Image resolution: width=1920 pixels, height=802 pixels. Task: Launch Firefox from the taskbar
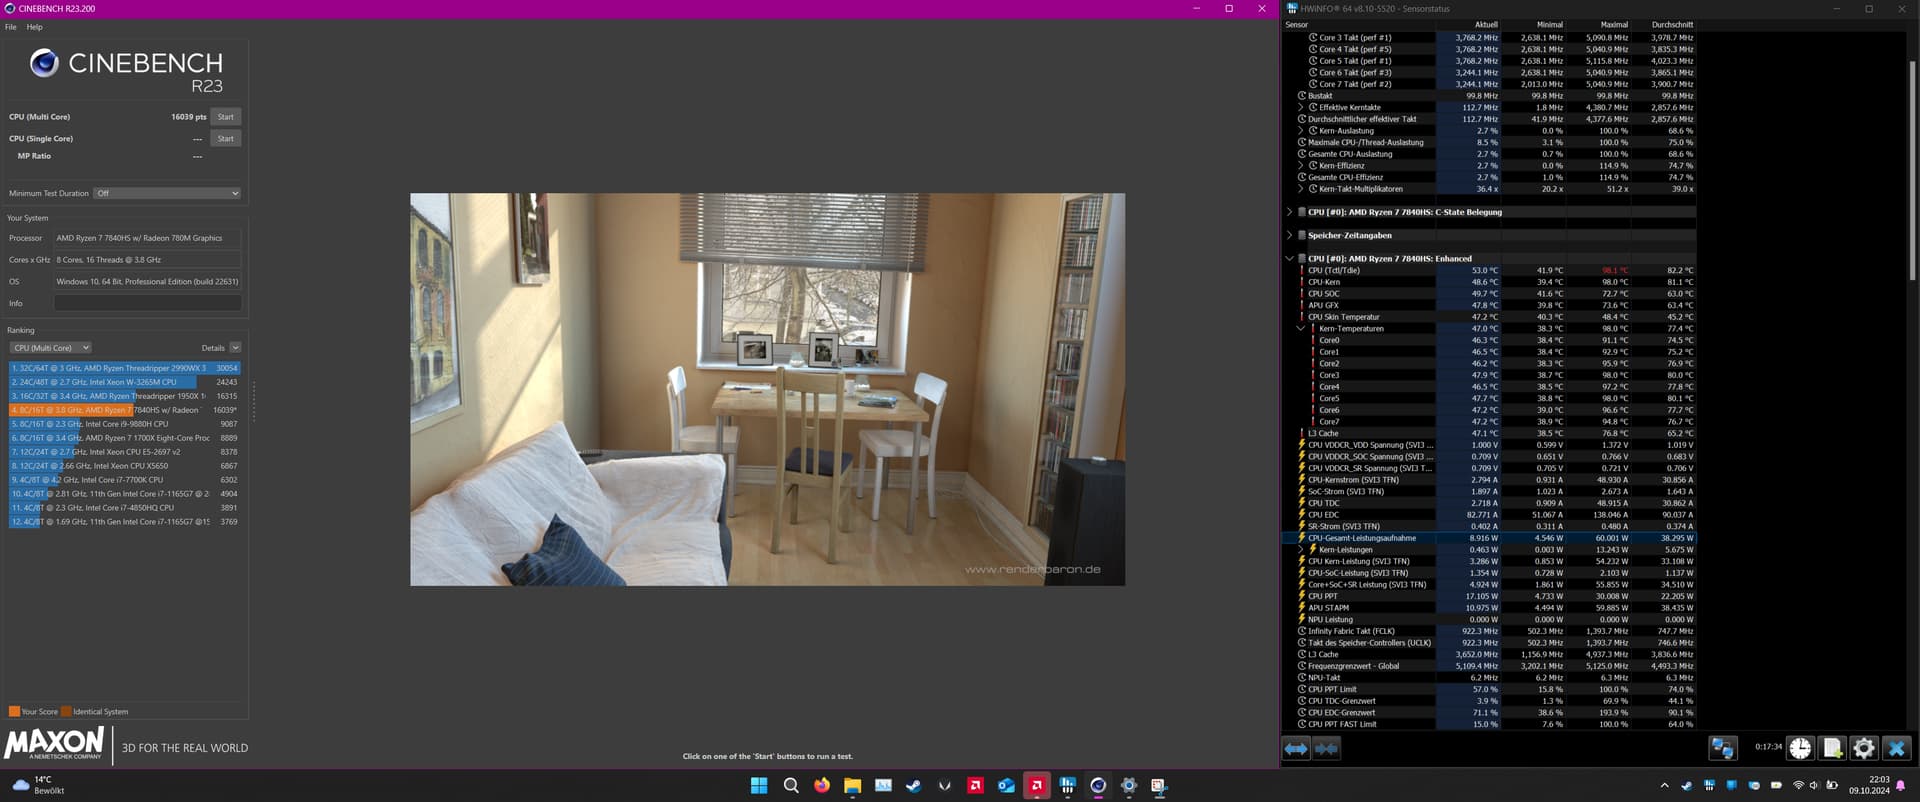pyautogui.click(x=822, y=785)
